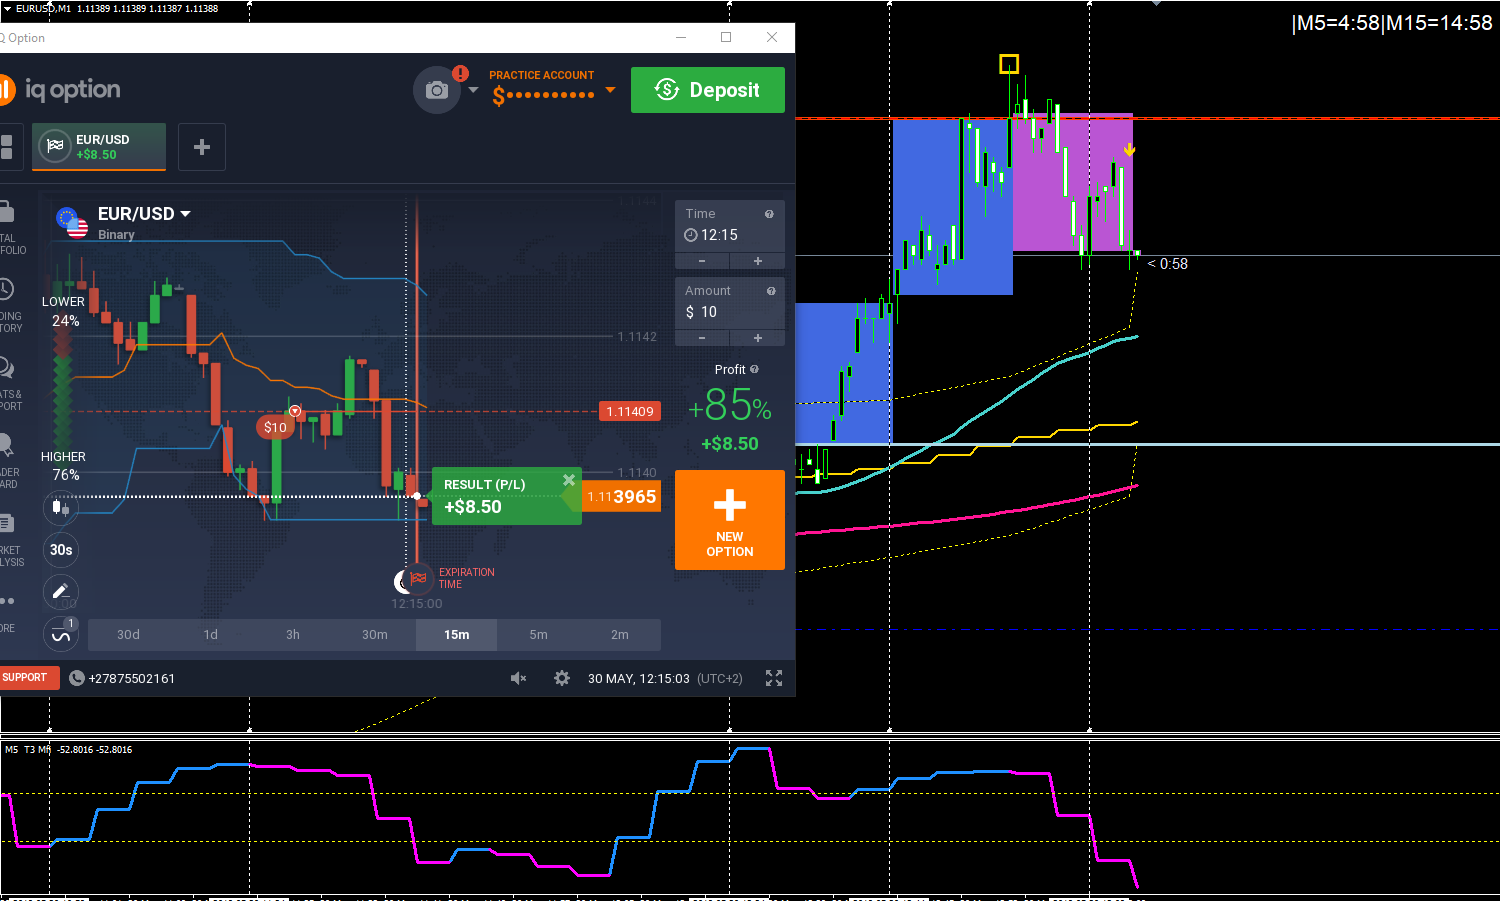Click the Amount field showing $ 10
The height and width of the screenshot is (901, 1500).
(730, 304)
